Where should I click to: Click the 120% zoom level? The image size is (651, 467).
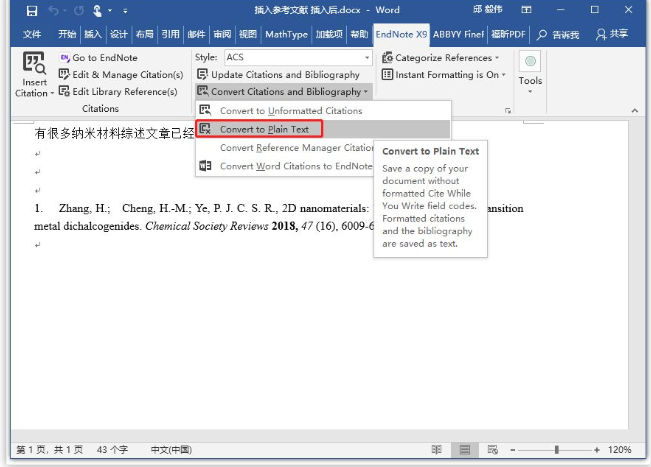coord(619,450)
